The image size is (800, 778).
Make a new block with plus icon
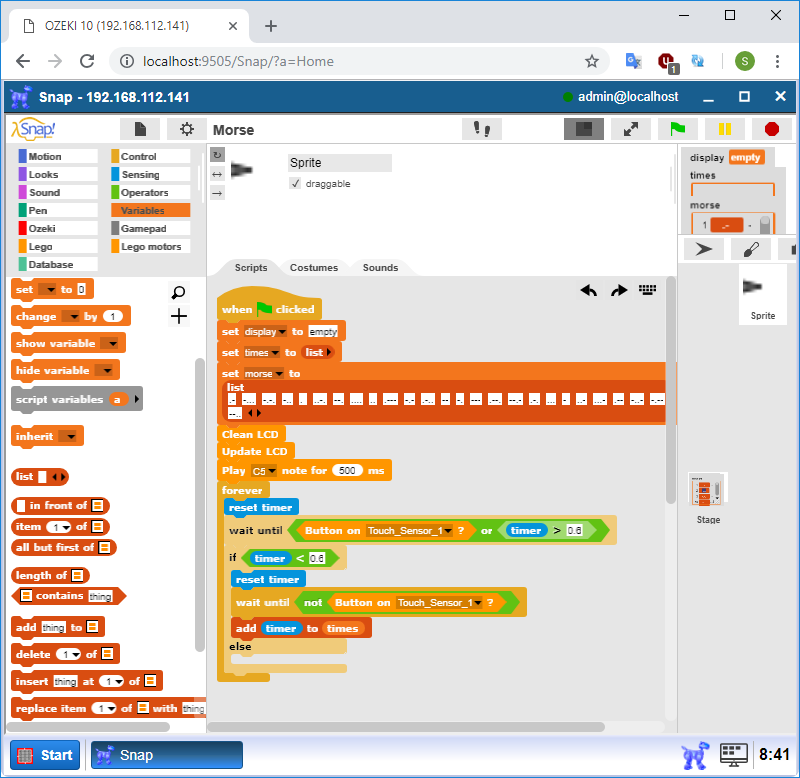[179, 316]
